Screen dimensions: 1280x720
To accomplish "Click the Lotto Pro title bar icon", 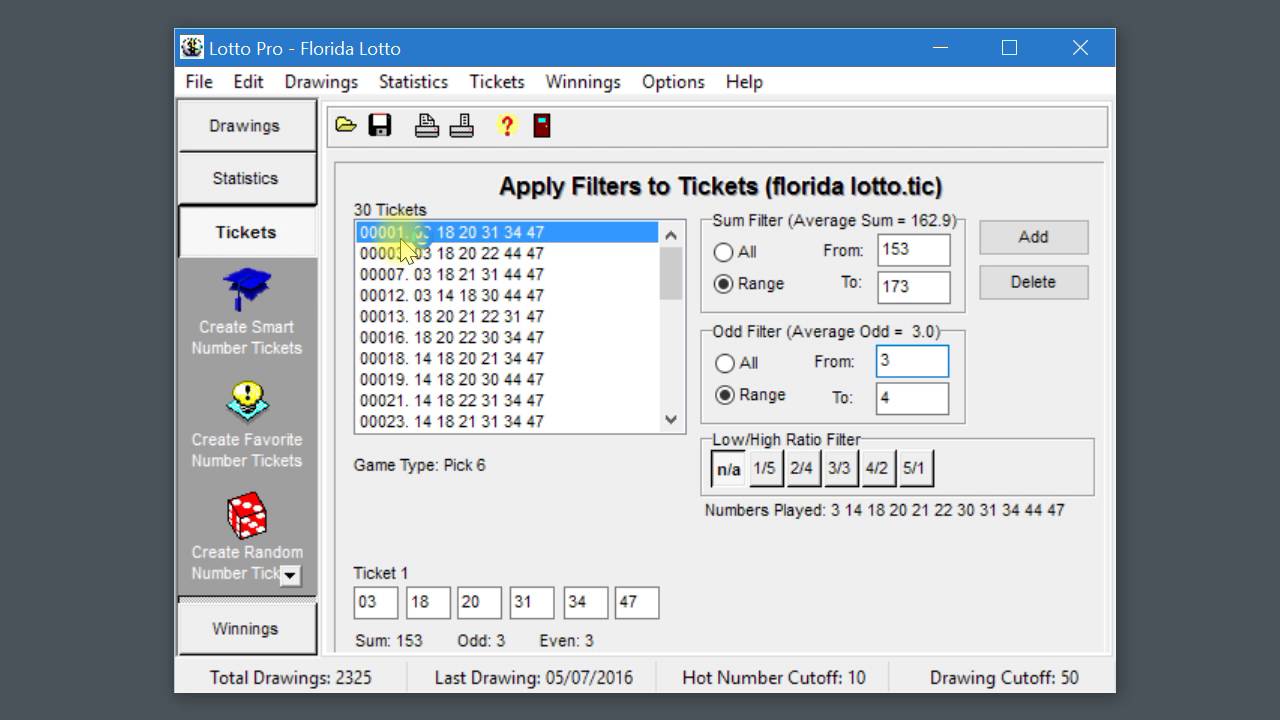I will 192,47.
